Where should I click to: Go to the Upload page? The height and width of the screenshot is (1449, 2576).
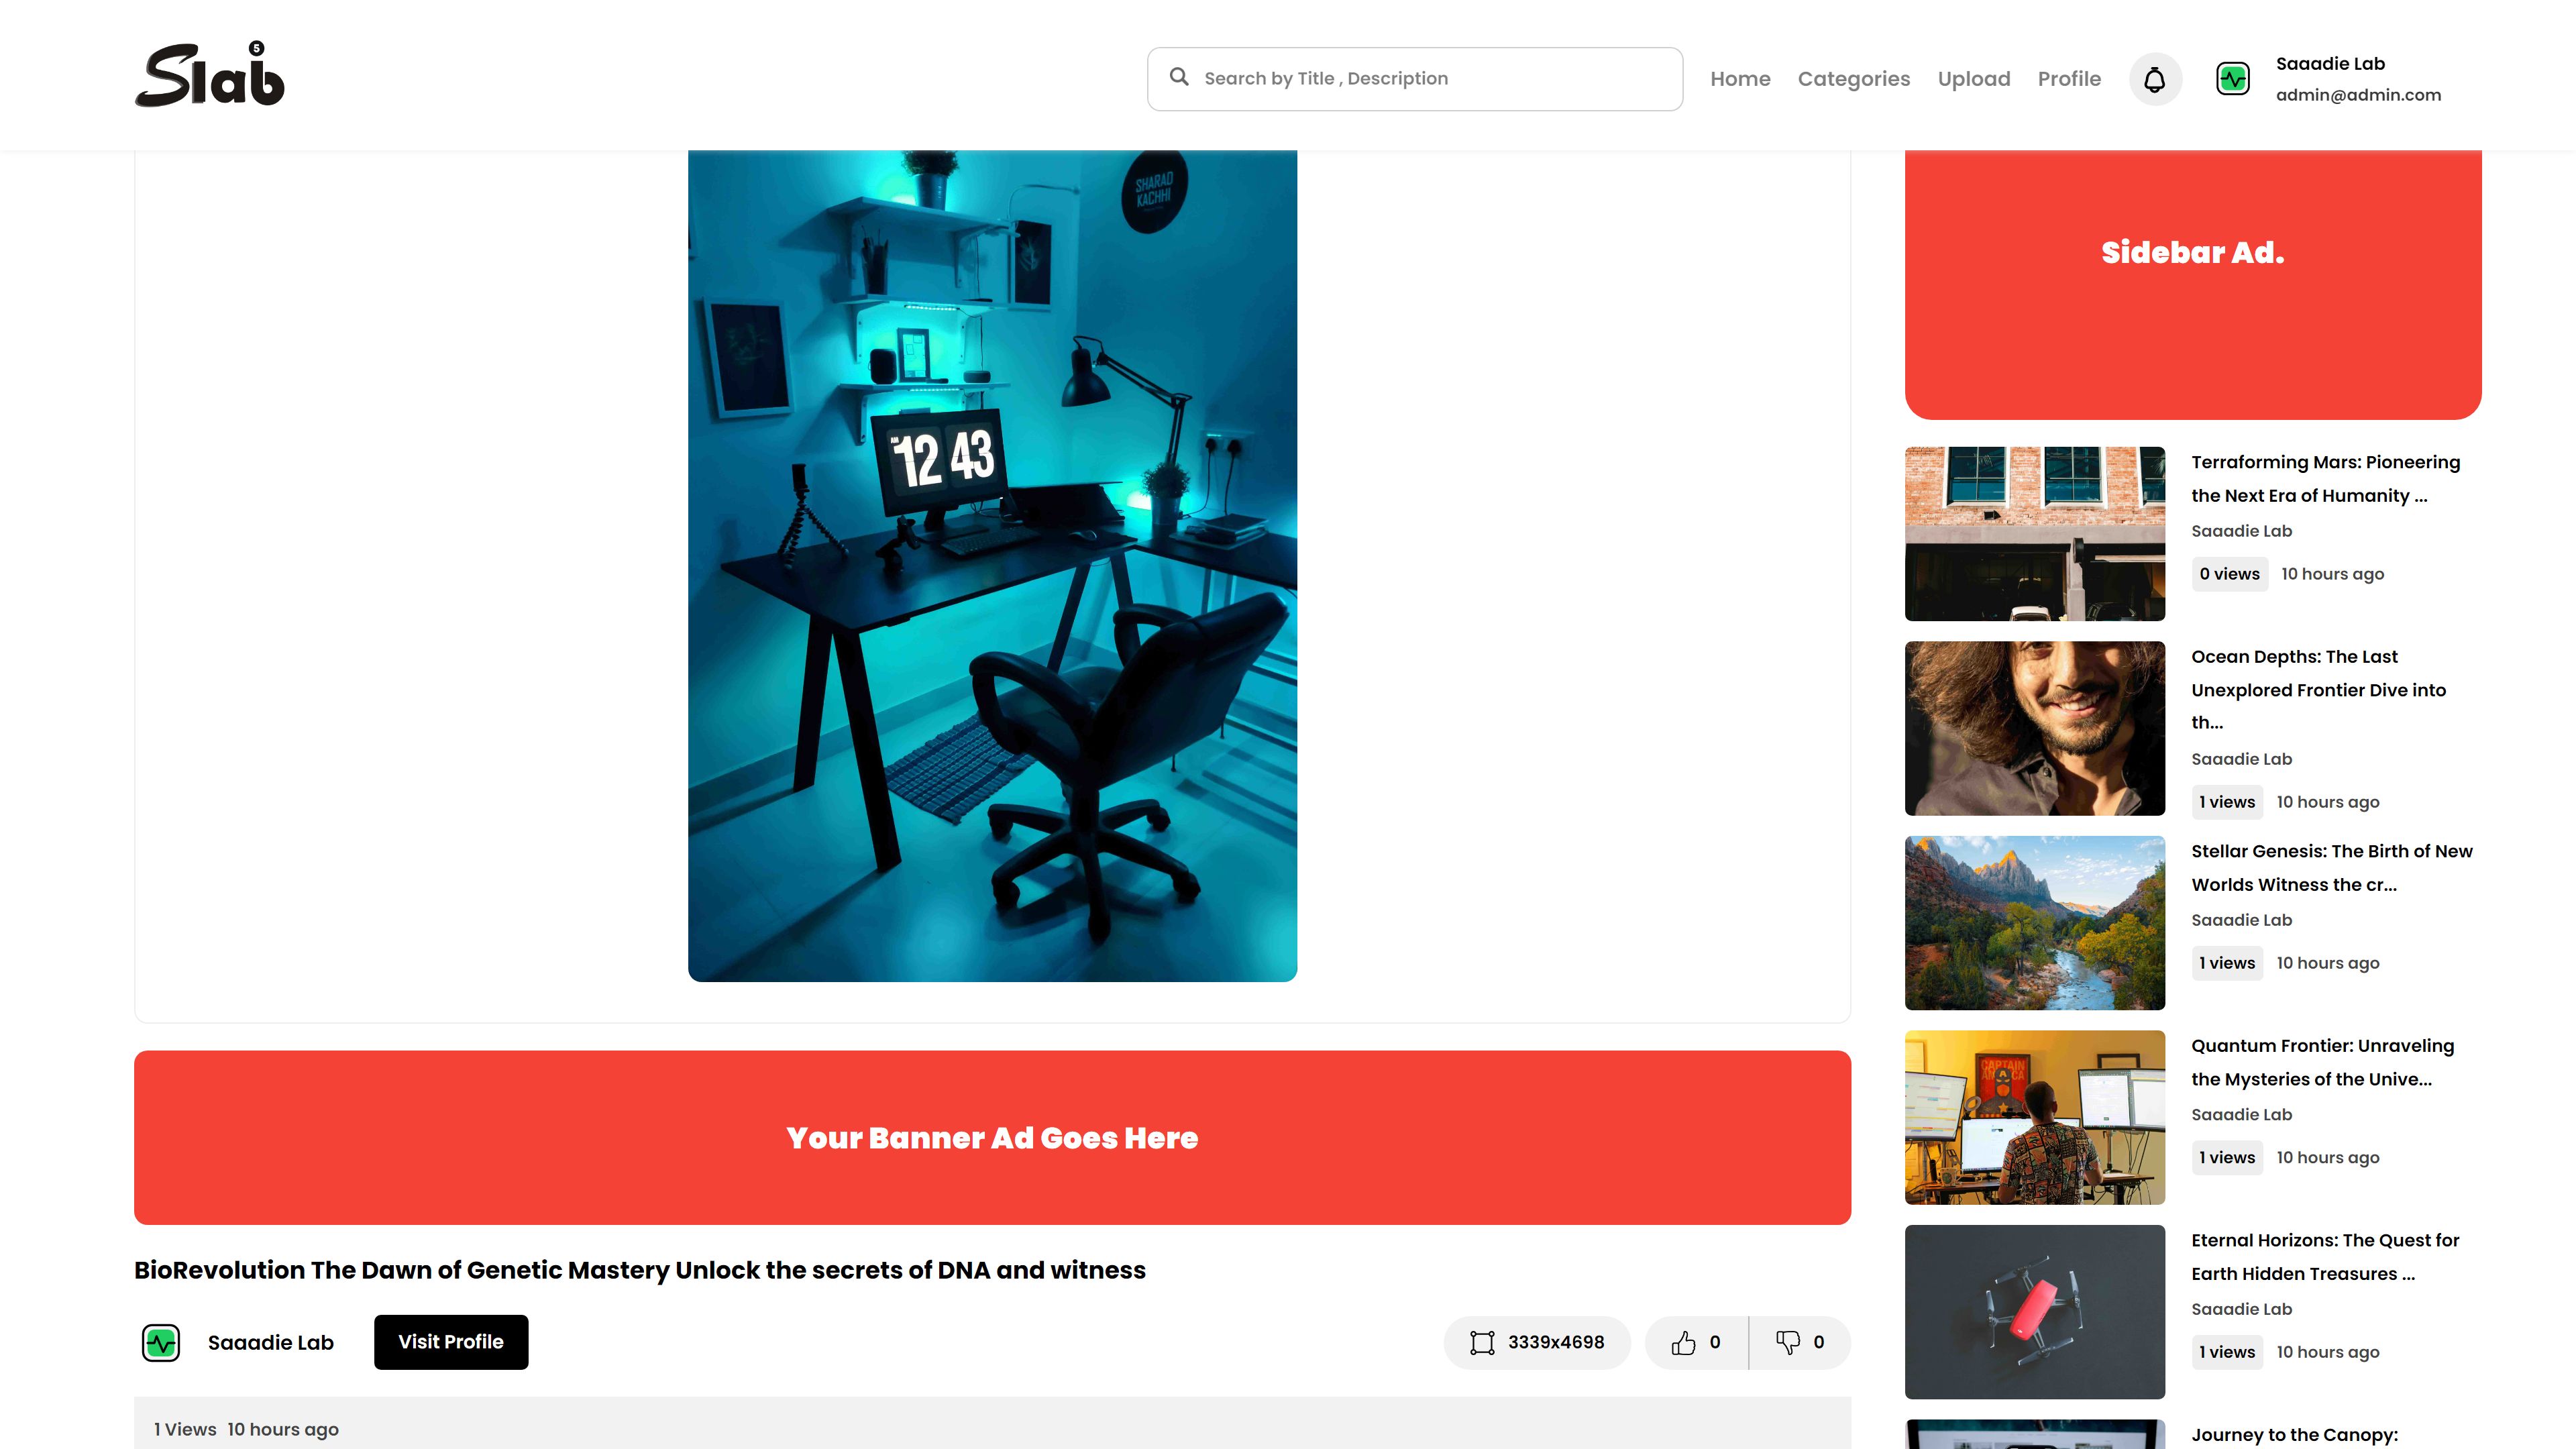click(1973, 79)
